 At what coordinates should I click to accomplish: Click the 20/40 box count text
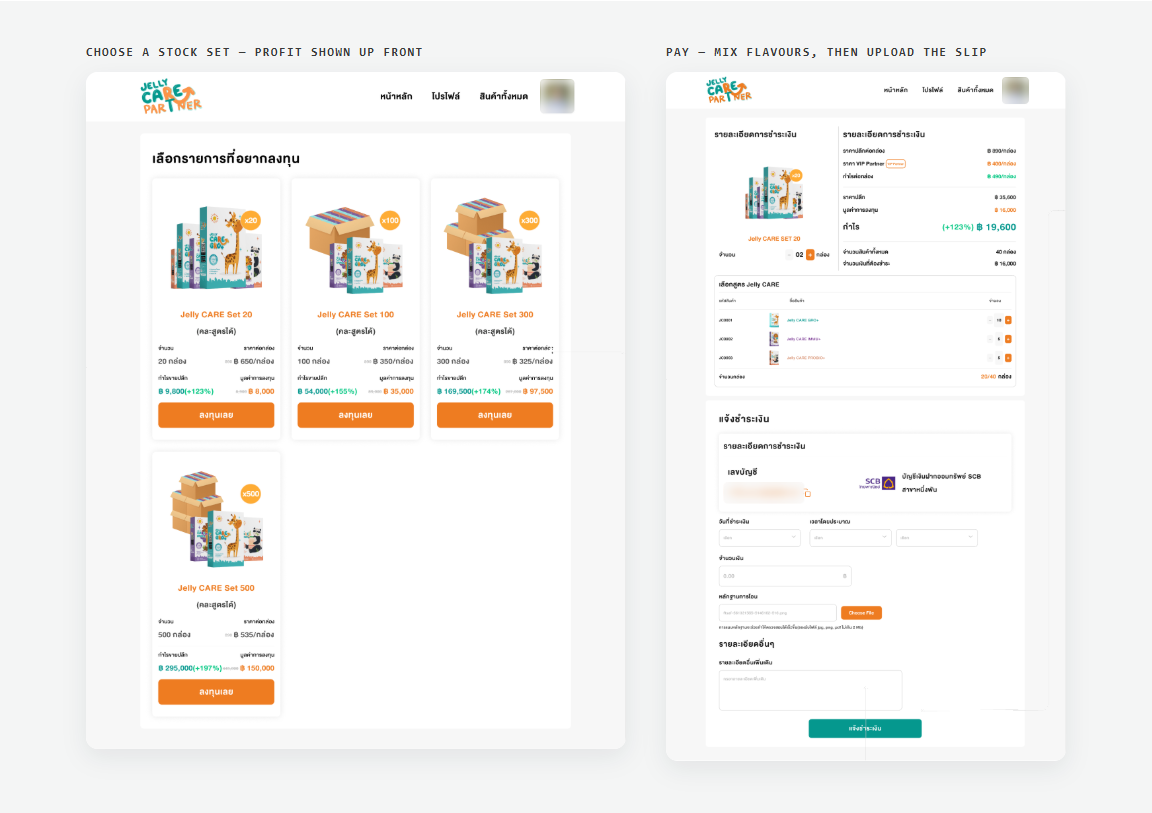(988, 377)
